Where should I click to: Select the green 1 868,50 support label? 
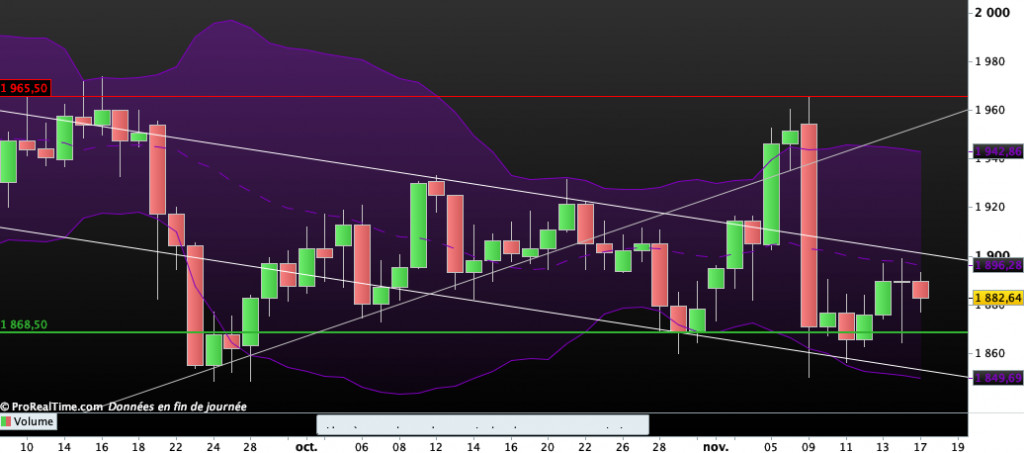click(x=24, y=325)
